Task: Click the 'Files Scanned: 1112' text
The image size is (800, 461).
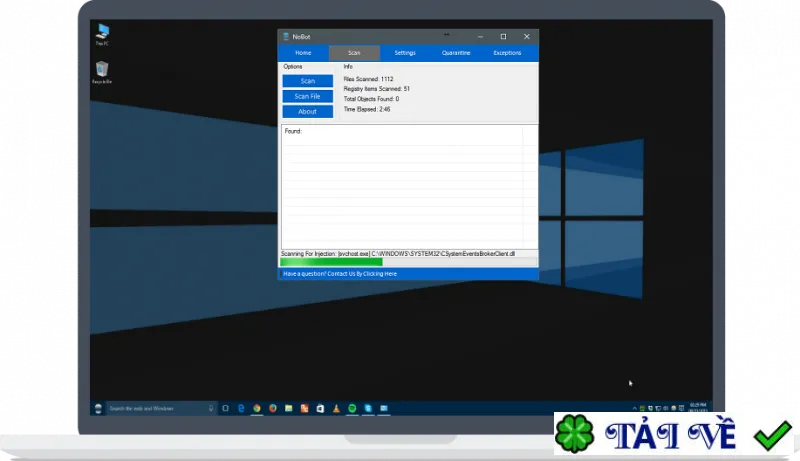Action: pyautogui.click(x=368, y=79)
